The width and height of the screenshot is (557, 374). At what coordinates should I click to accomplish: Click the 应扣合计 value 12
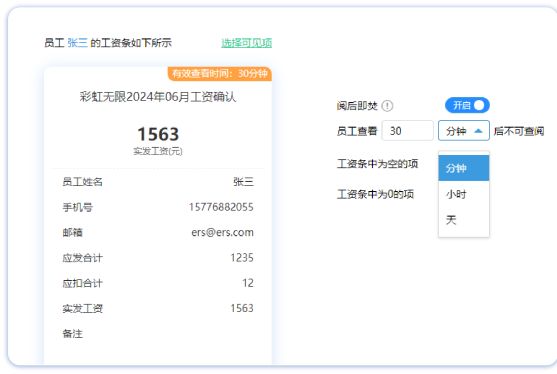248,283
